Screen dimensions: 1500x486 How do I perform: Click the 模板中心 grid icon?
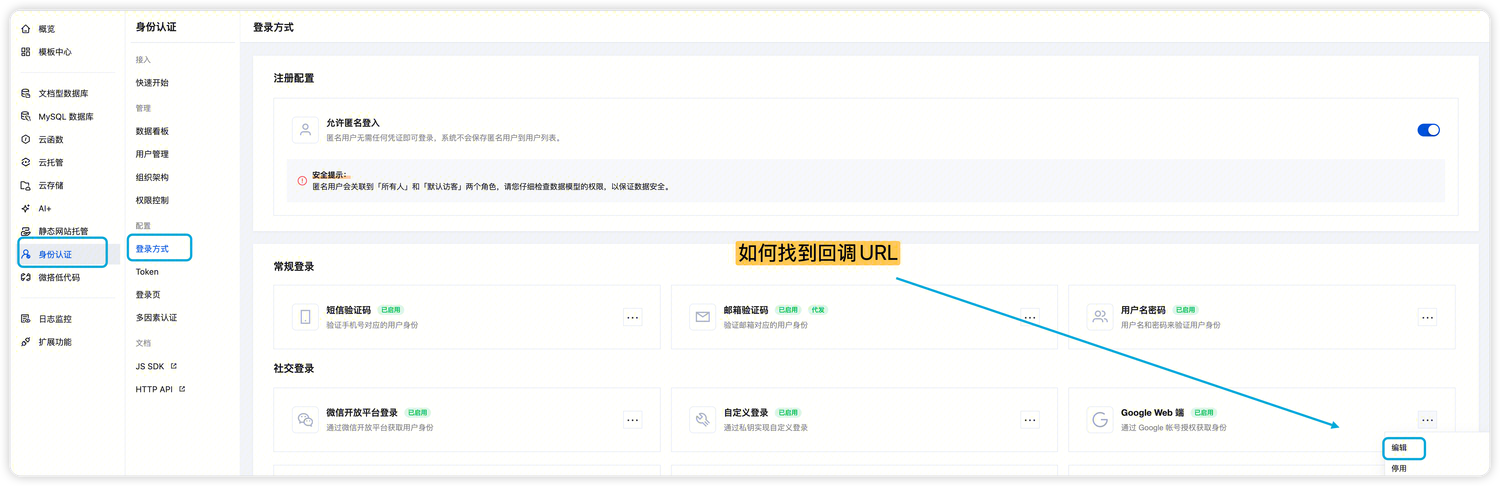[26, 52]
